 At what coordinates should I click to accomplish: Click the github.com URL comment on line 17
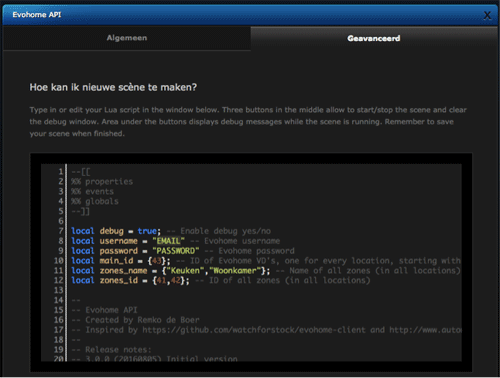(254, 330)
